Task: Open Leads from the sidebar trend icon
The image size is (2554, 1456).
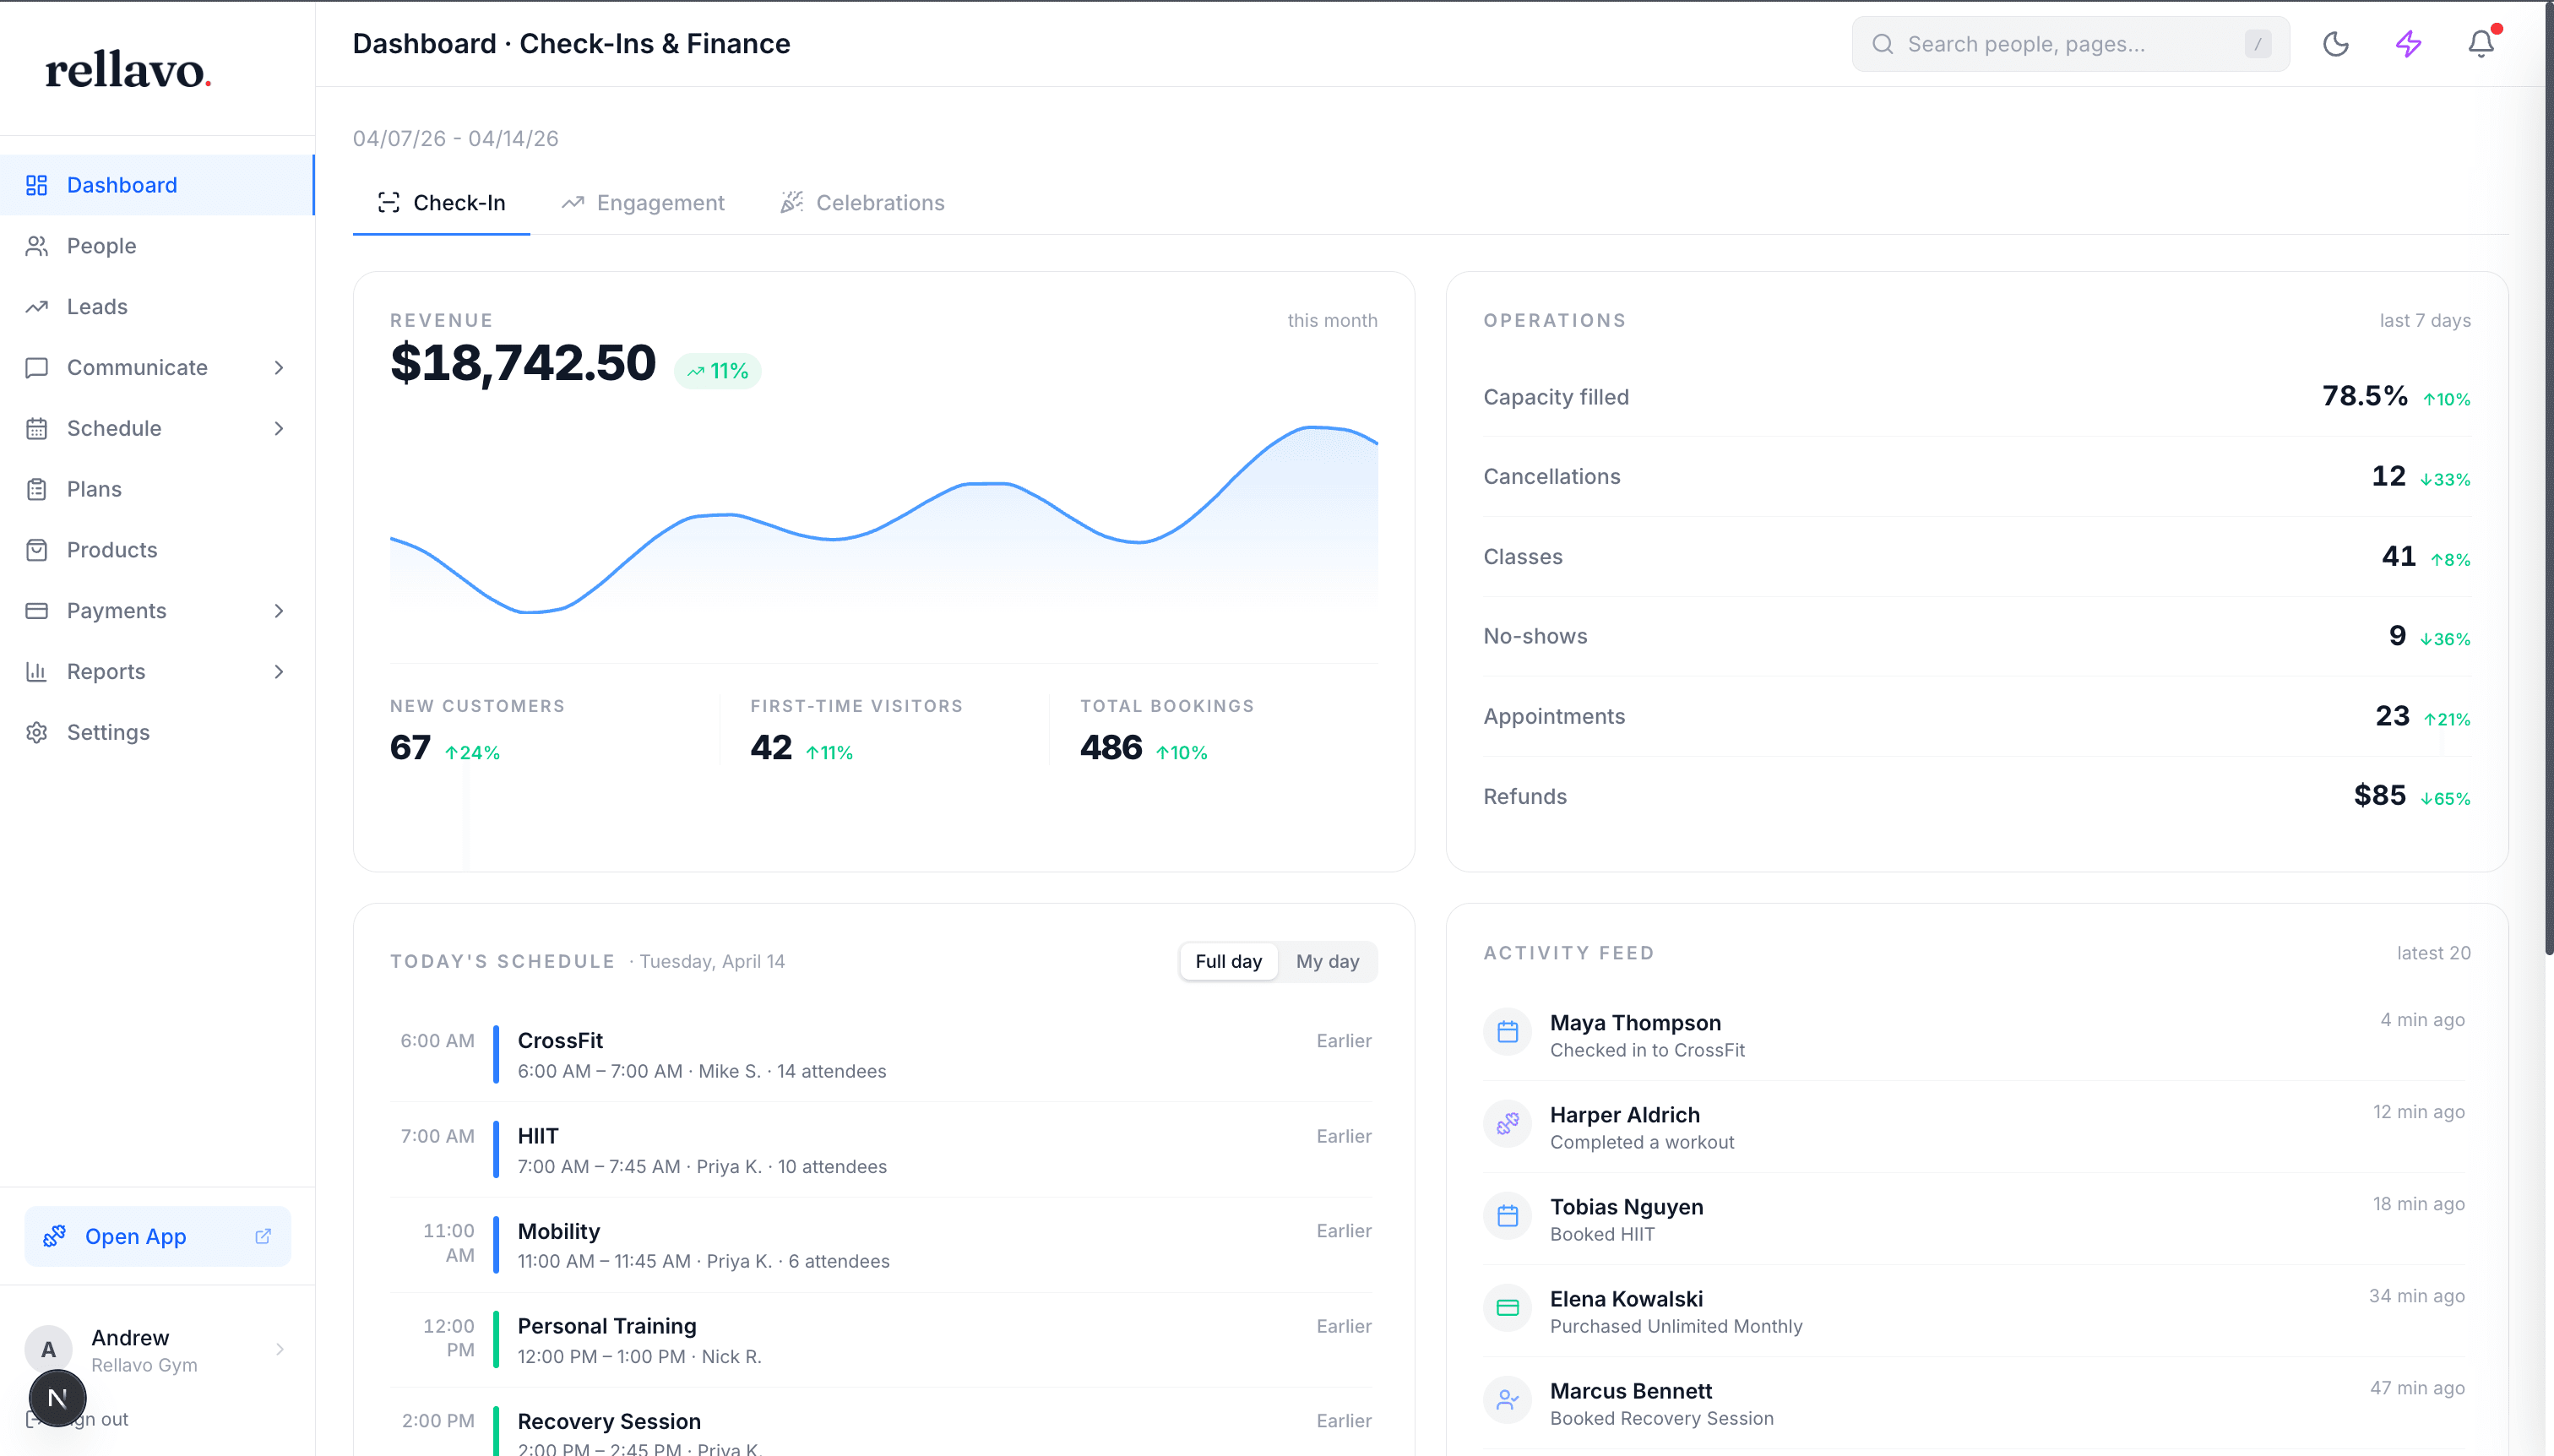Action: 37,306
